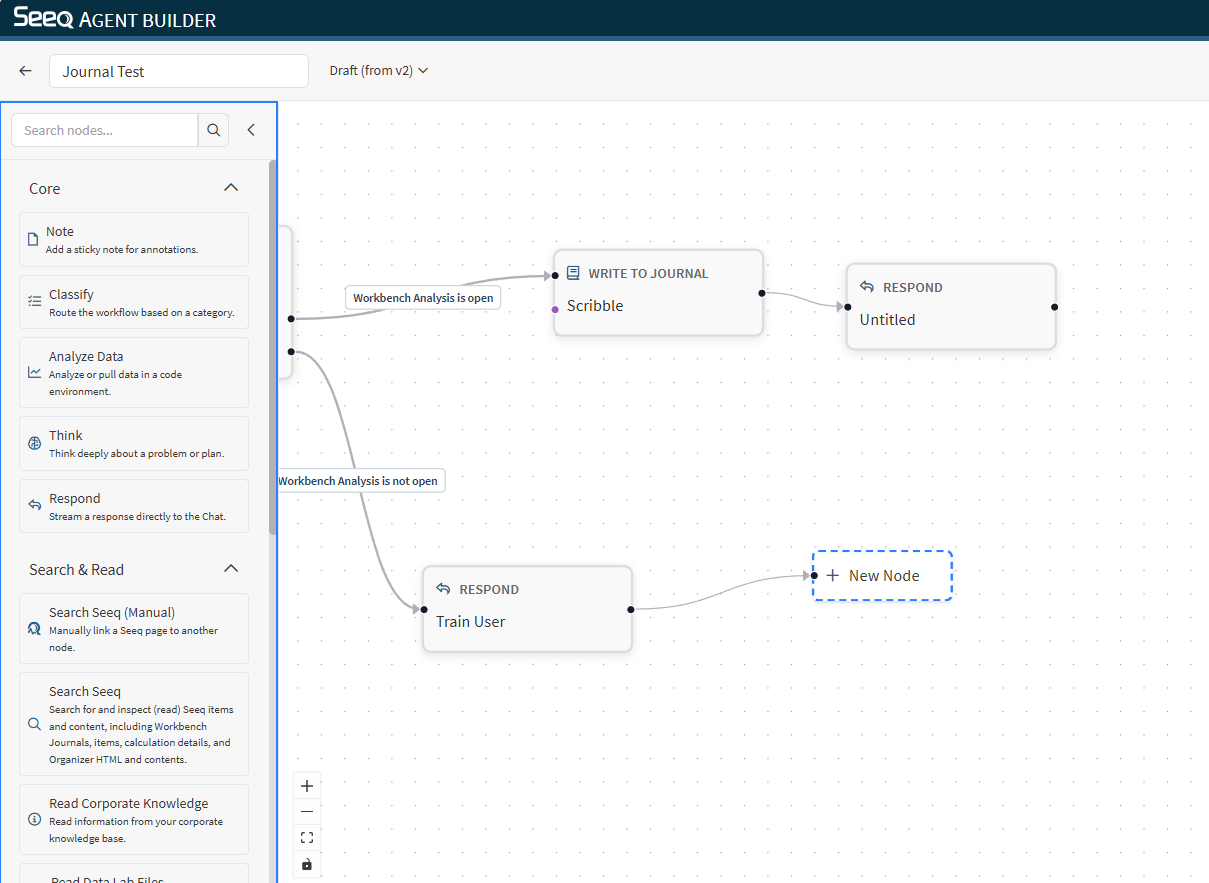Zoom out the canvas with minus button
Viewport: 1209px width, 883px height.
pyautogui.click(x=307, y=812)
